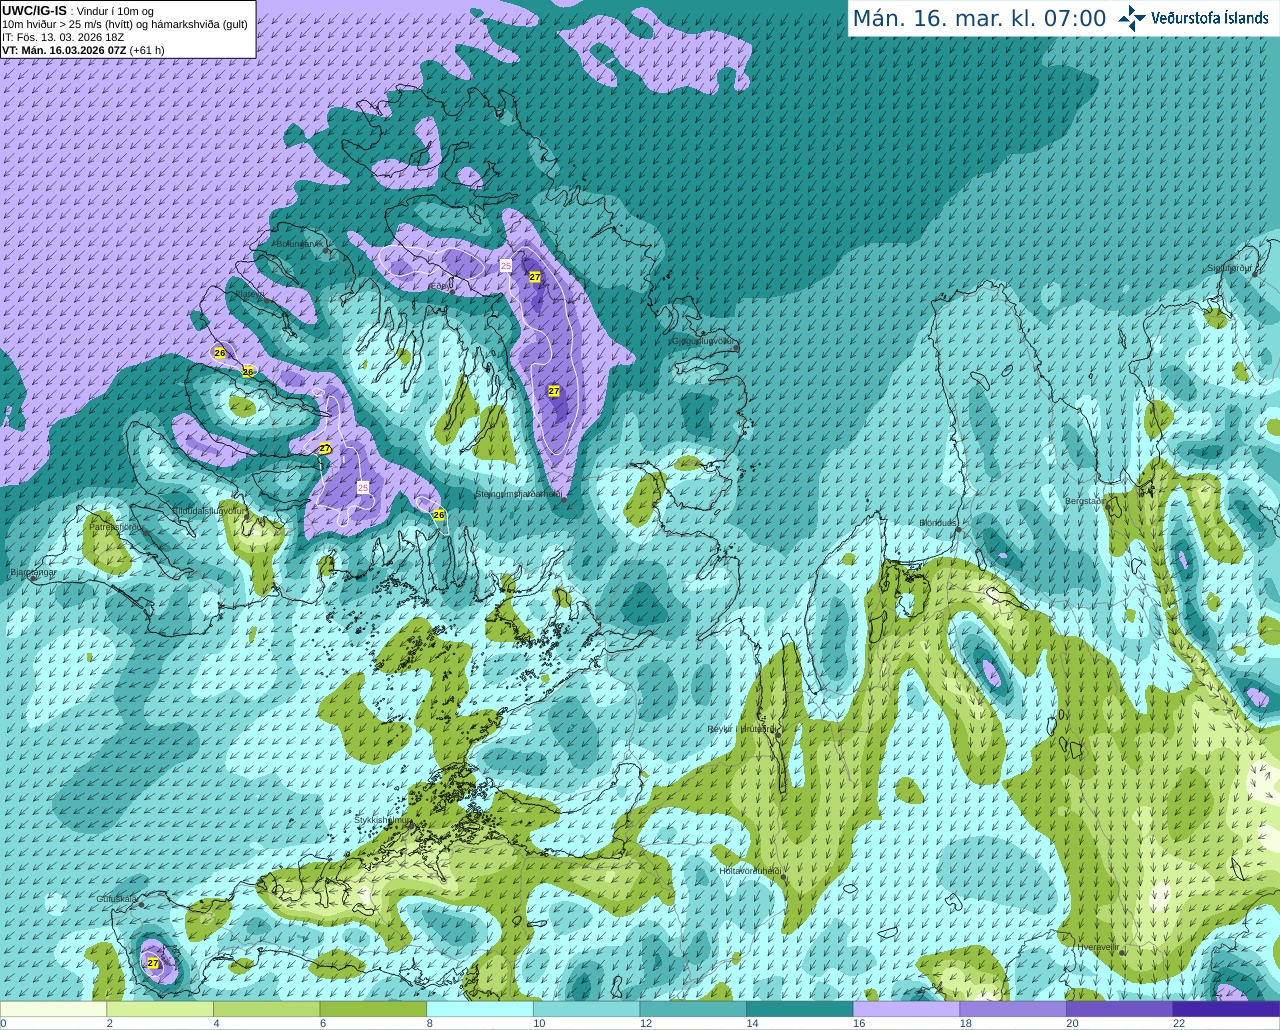Click the legend scale number 16
The height and width of the screenshot is (1030, 1280).
point(859,1023)
